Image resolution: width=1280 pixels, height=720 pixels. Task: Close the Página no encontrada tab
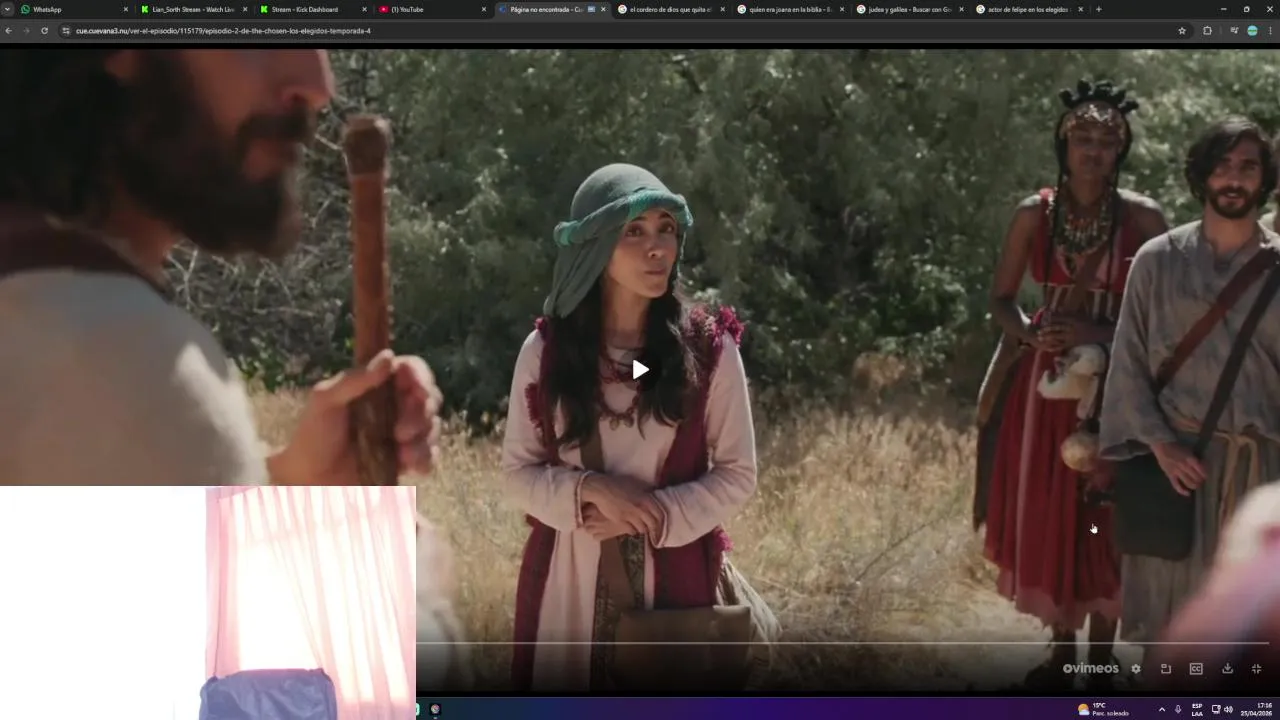pos(603,9)
